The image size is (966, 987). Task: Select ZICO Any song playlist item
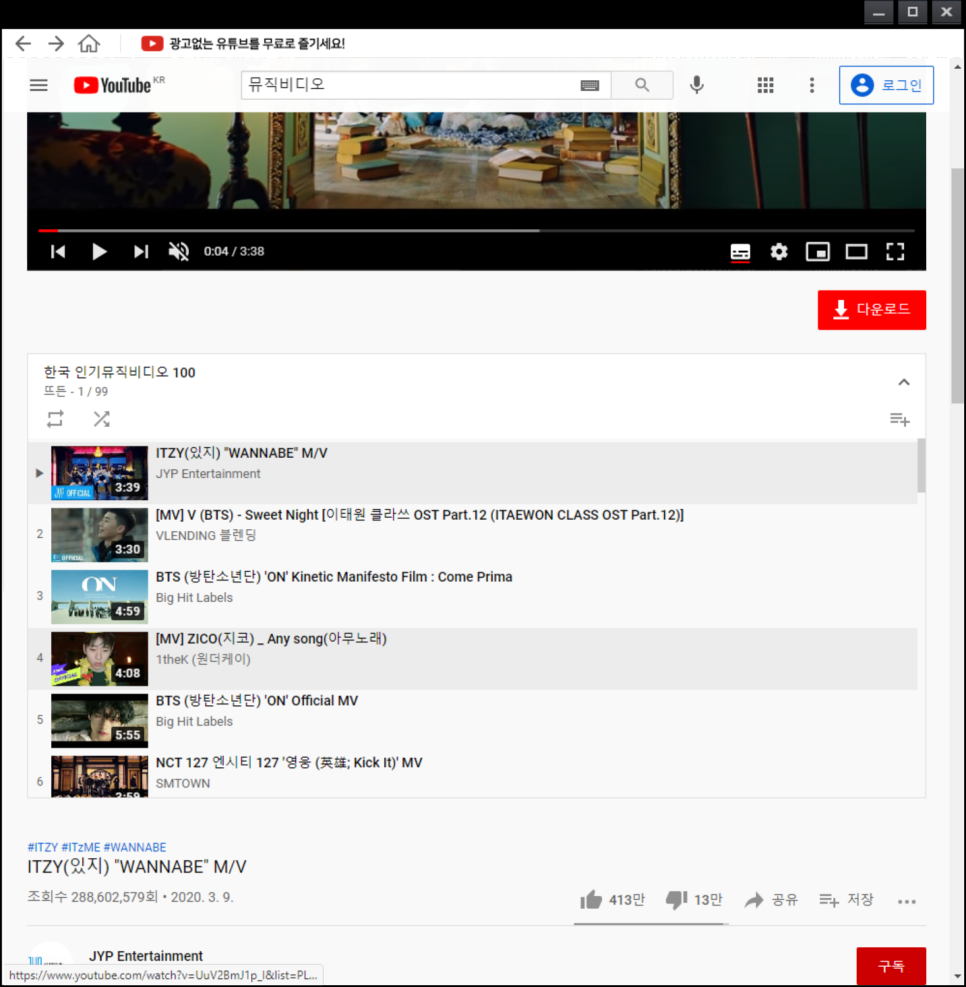coord(472,658)
